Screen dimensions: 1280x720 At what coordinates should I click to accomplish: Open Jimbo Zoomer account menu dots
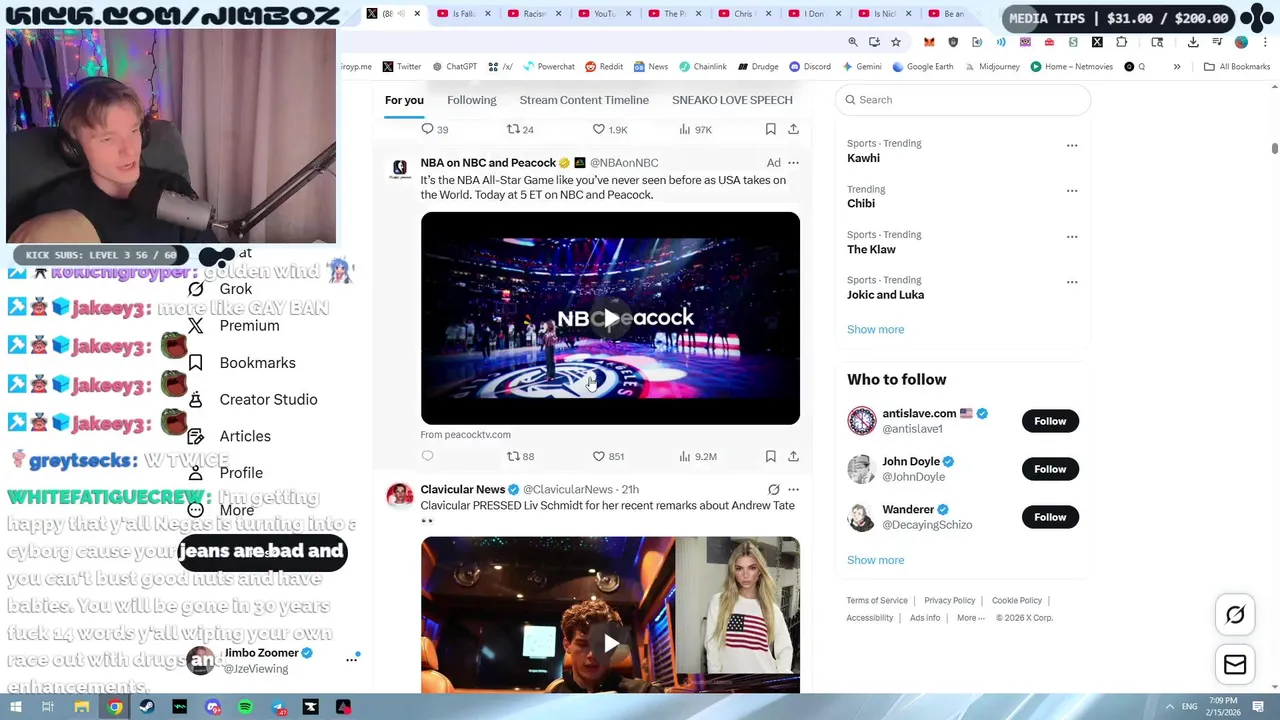click(352, 658)
